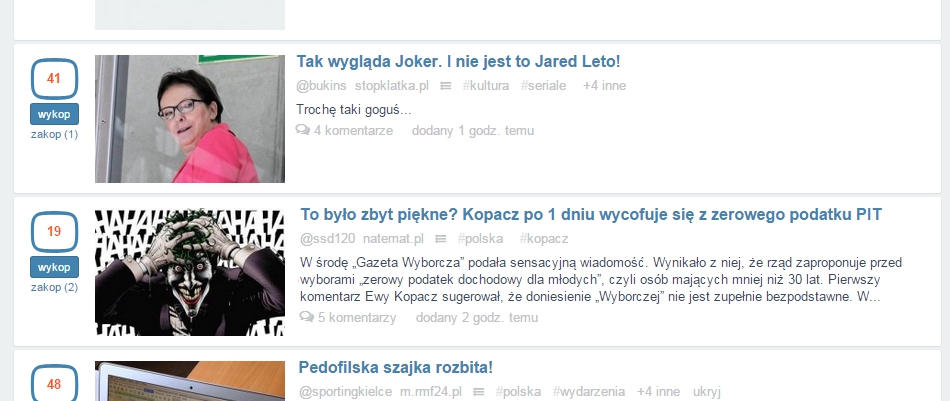
Task: Open headline Tak wygląda Joker
Action: coord(458,61)
